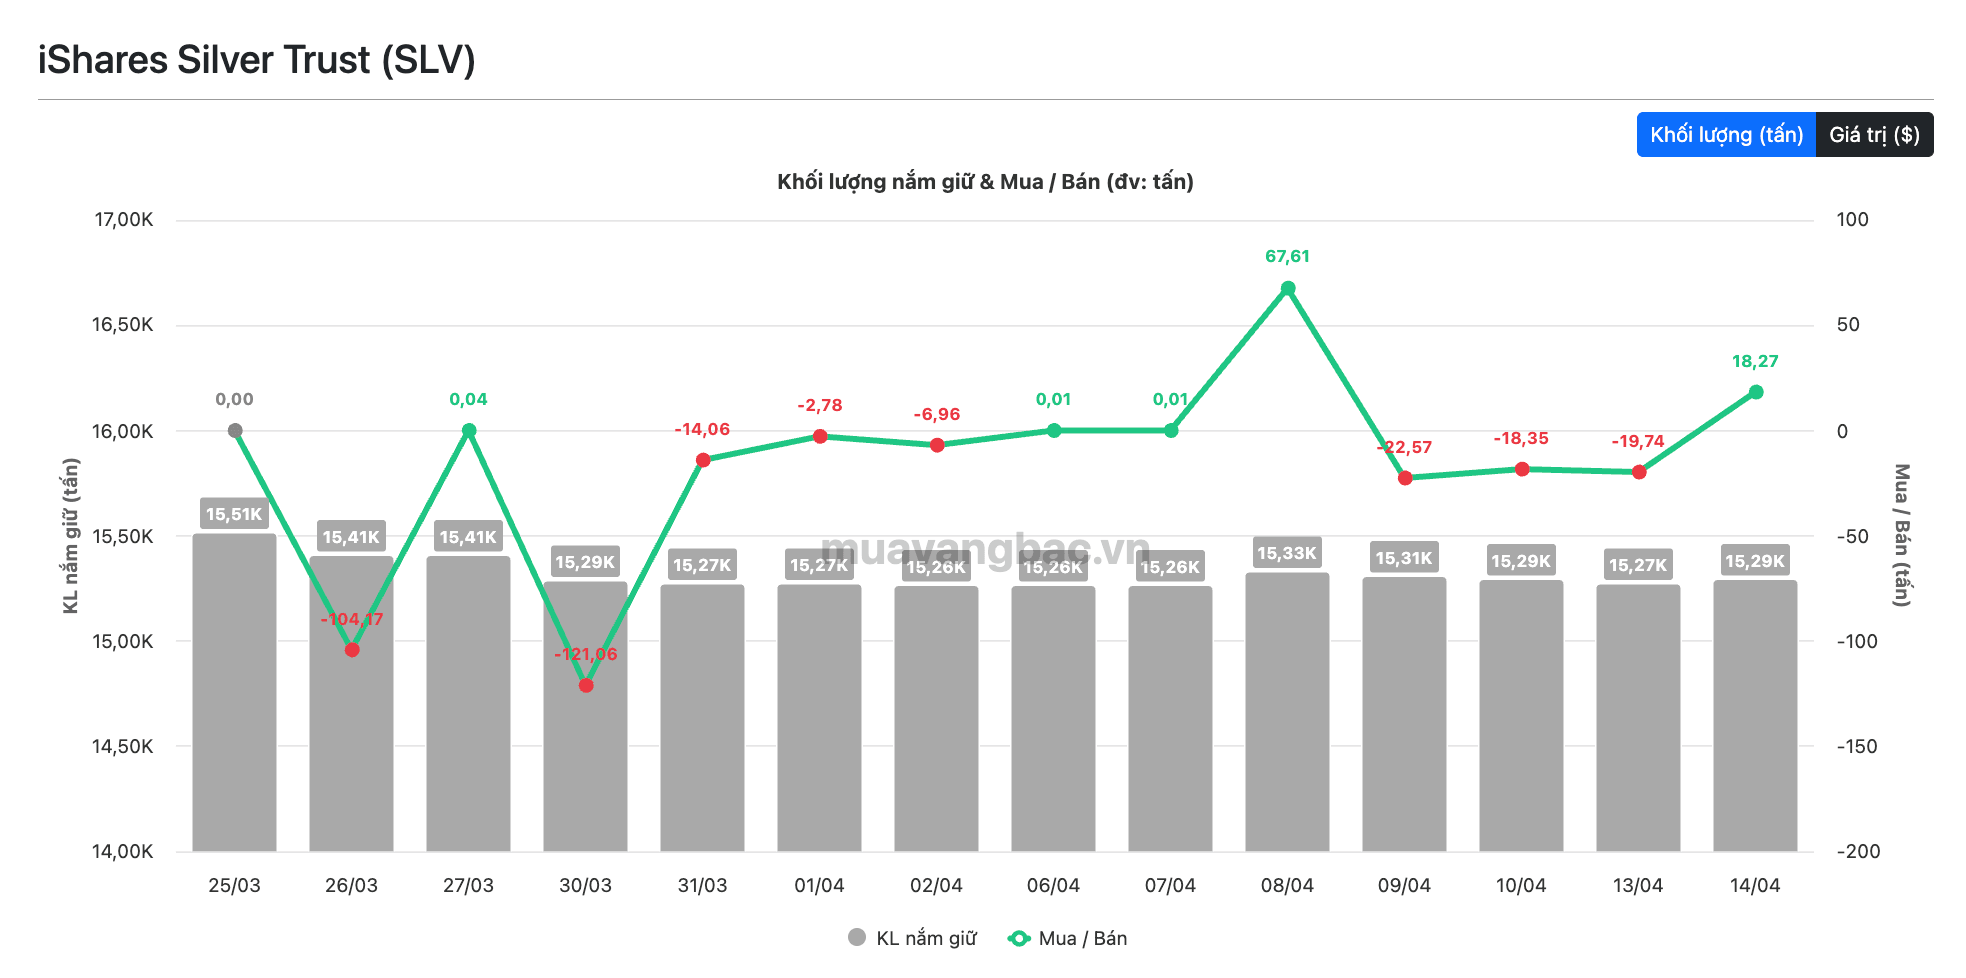Click the 13/04 date axis label
The height and width of the screenshot is (978, 1966).
pos(1638,885)
